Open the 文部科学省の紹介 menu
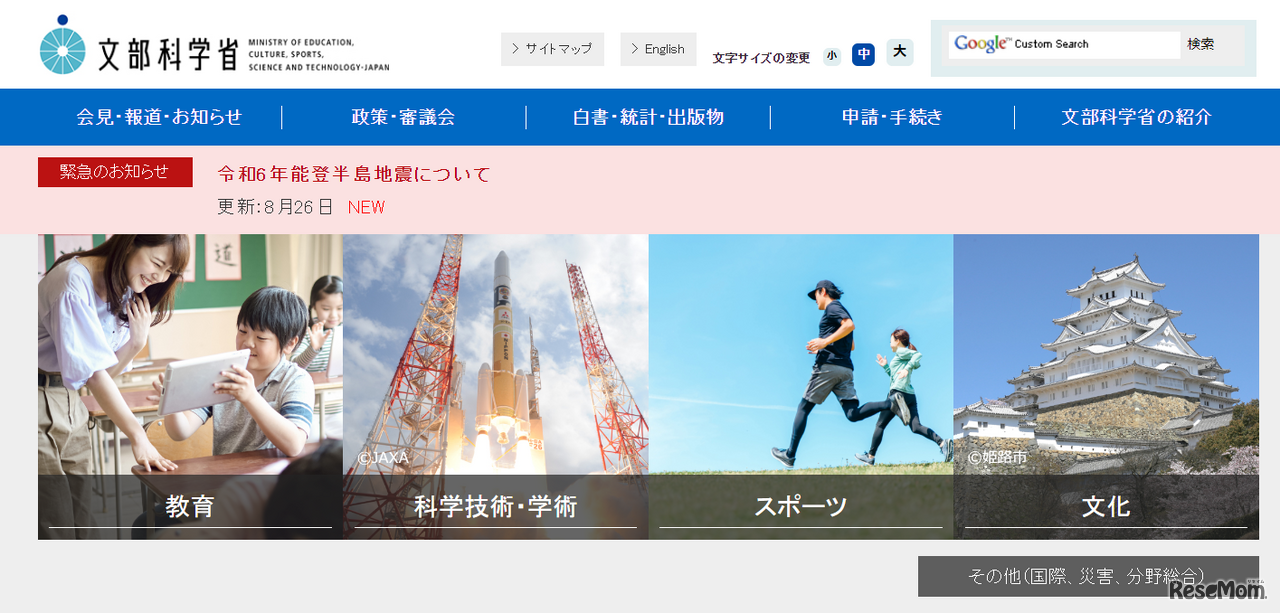Screen dimensions: 1280x613 tap(1137, 117)
